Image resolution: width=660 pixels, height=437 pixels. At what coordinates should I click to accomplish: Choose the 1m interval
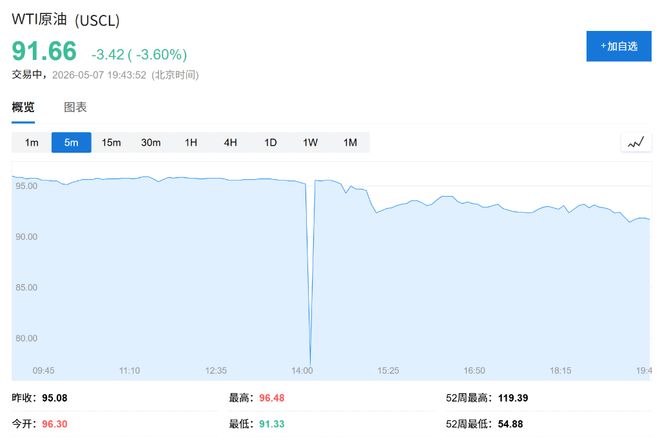coord(32,142)
